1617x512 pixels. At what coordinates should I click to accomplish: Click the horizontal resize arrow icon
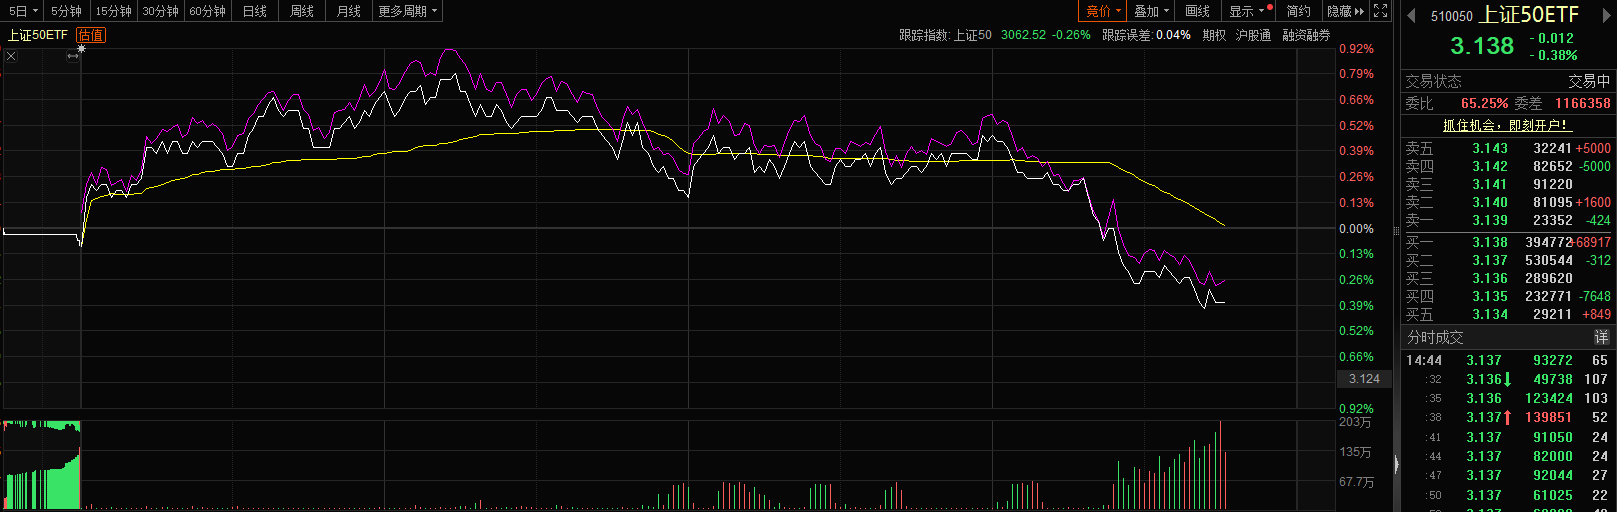(73, 56)
